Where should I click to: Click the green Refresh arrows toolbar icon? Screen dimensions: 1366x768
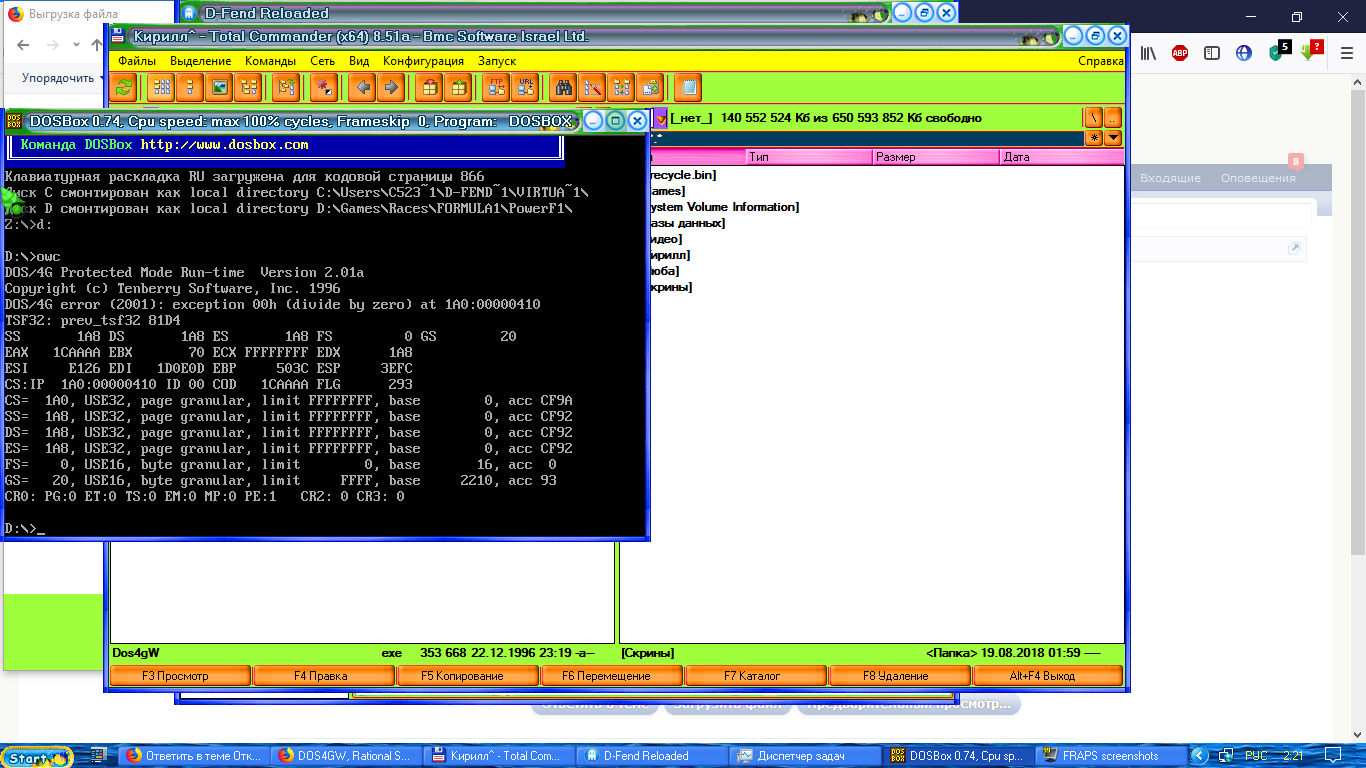pos(122,88)
